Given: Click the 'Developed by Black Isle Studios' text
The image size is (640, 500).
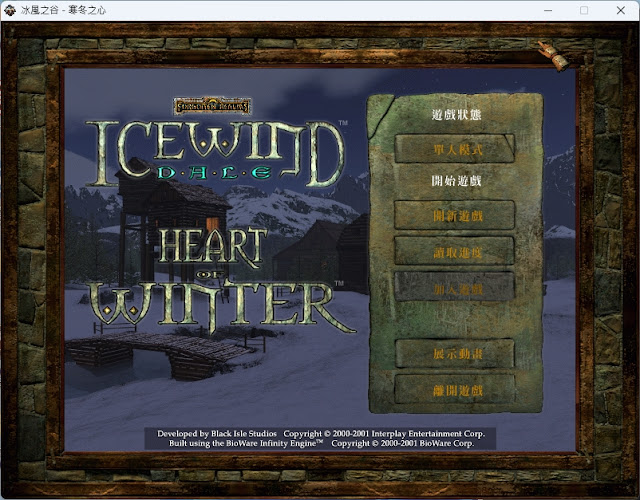Looking at the screenshot, I should click(217, 433).
